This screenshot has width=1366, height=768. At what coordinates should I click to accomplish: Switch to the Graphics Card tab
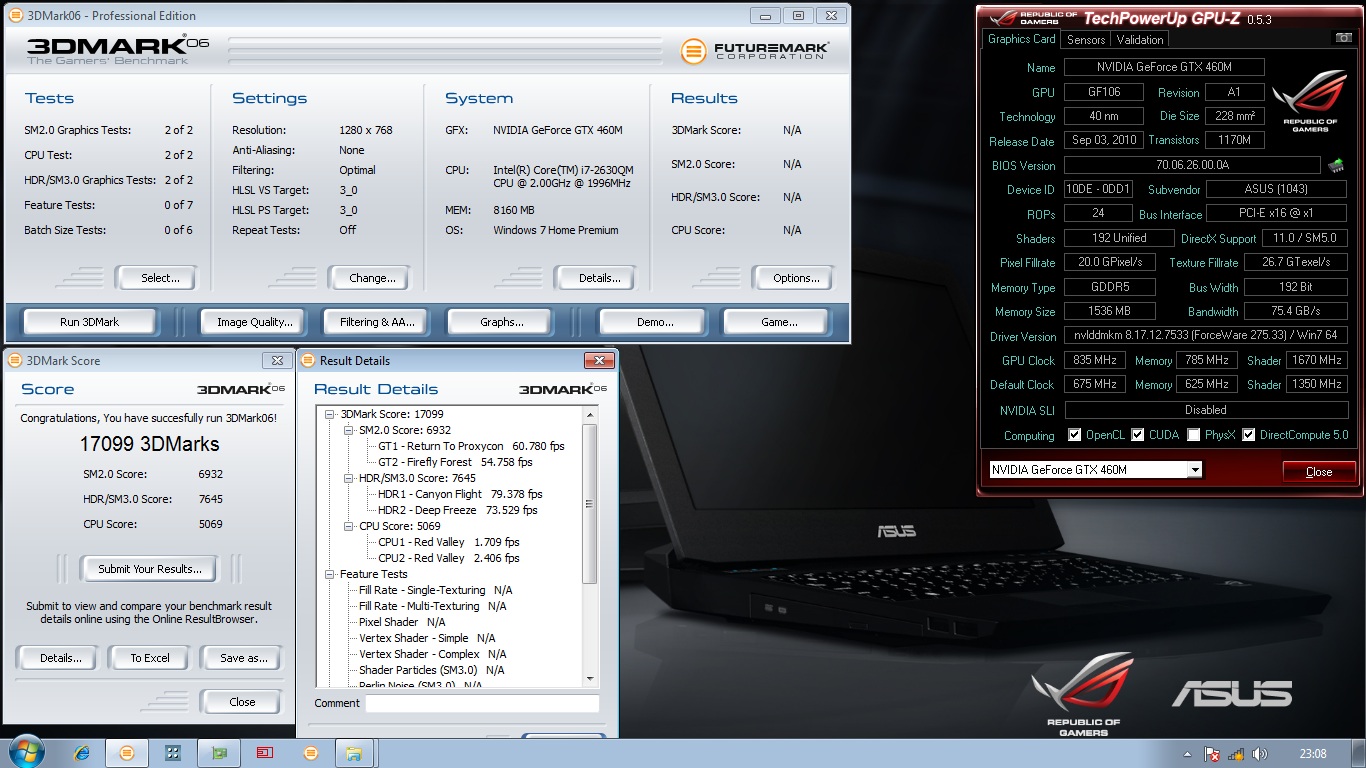[x=1021, y=39]
